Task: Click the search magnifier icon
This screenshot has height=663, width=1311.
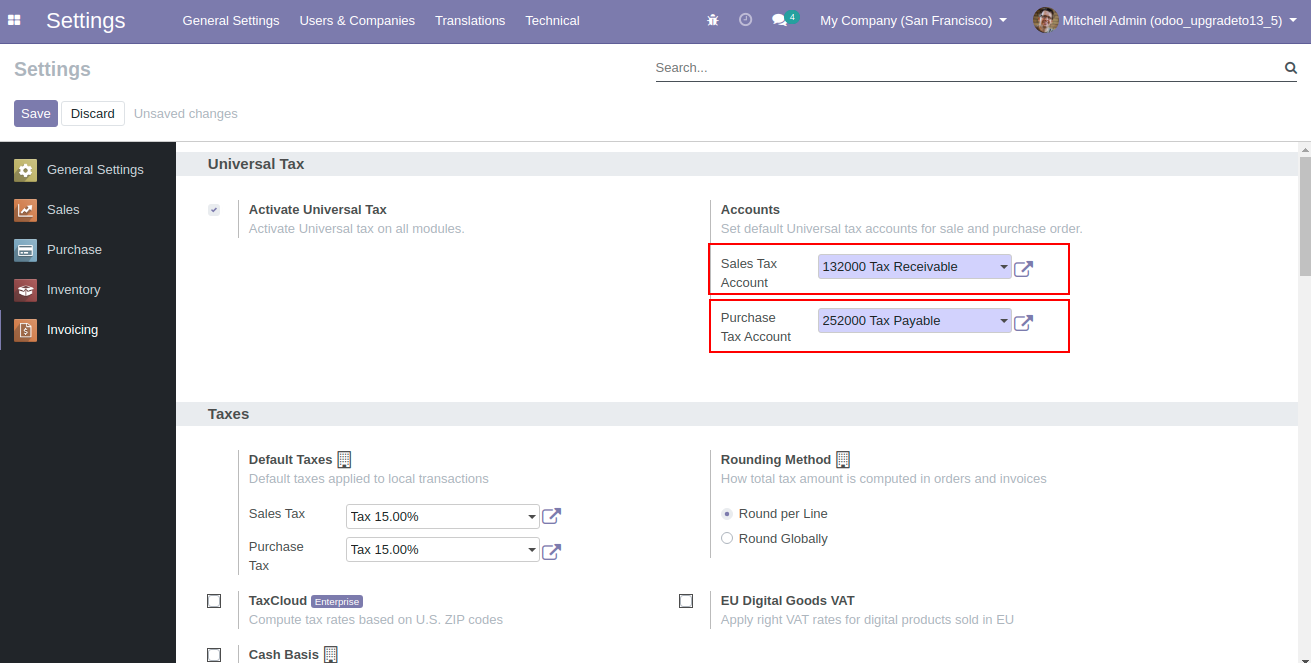Action: [1290, 68]
